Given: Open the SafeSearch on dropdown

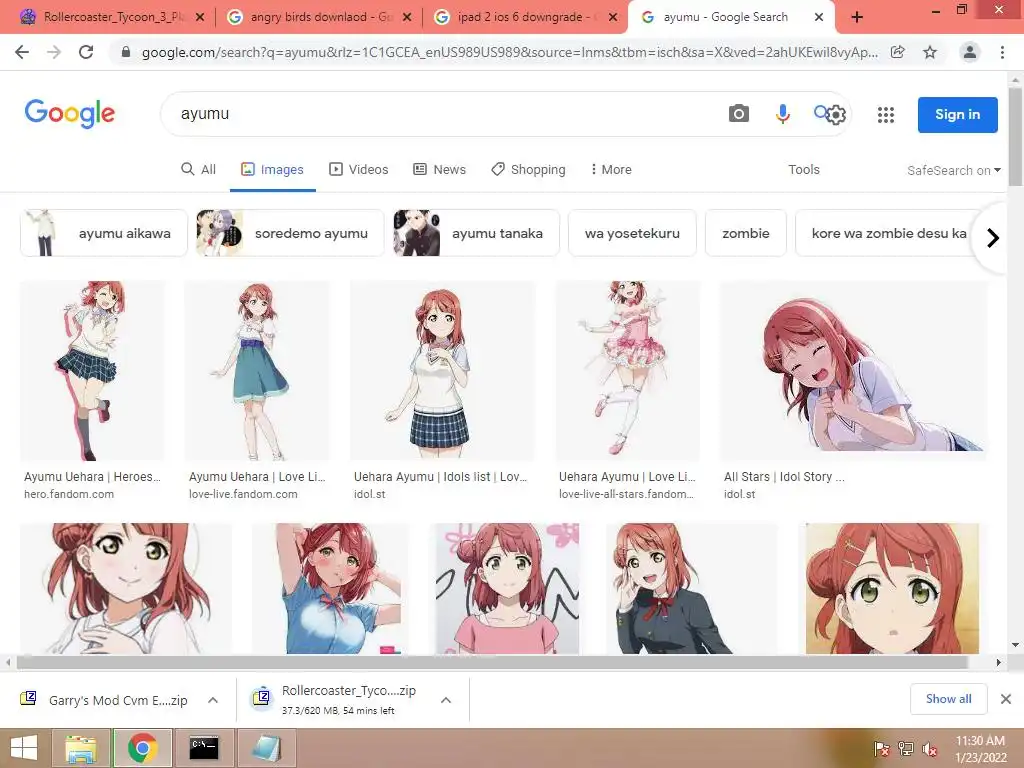Looking at the screenshot, I should tap(953, 170).
